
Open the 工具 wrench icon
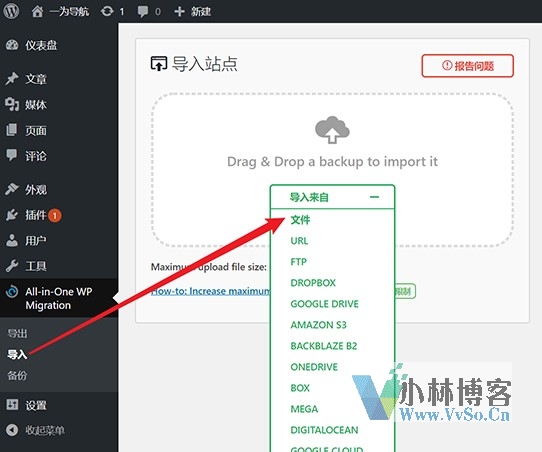(12, 266)
